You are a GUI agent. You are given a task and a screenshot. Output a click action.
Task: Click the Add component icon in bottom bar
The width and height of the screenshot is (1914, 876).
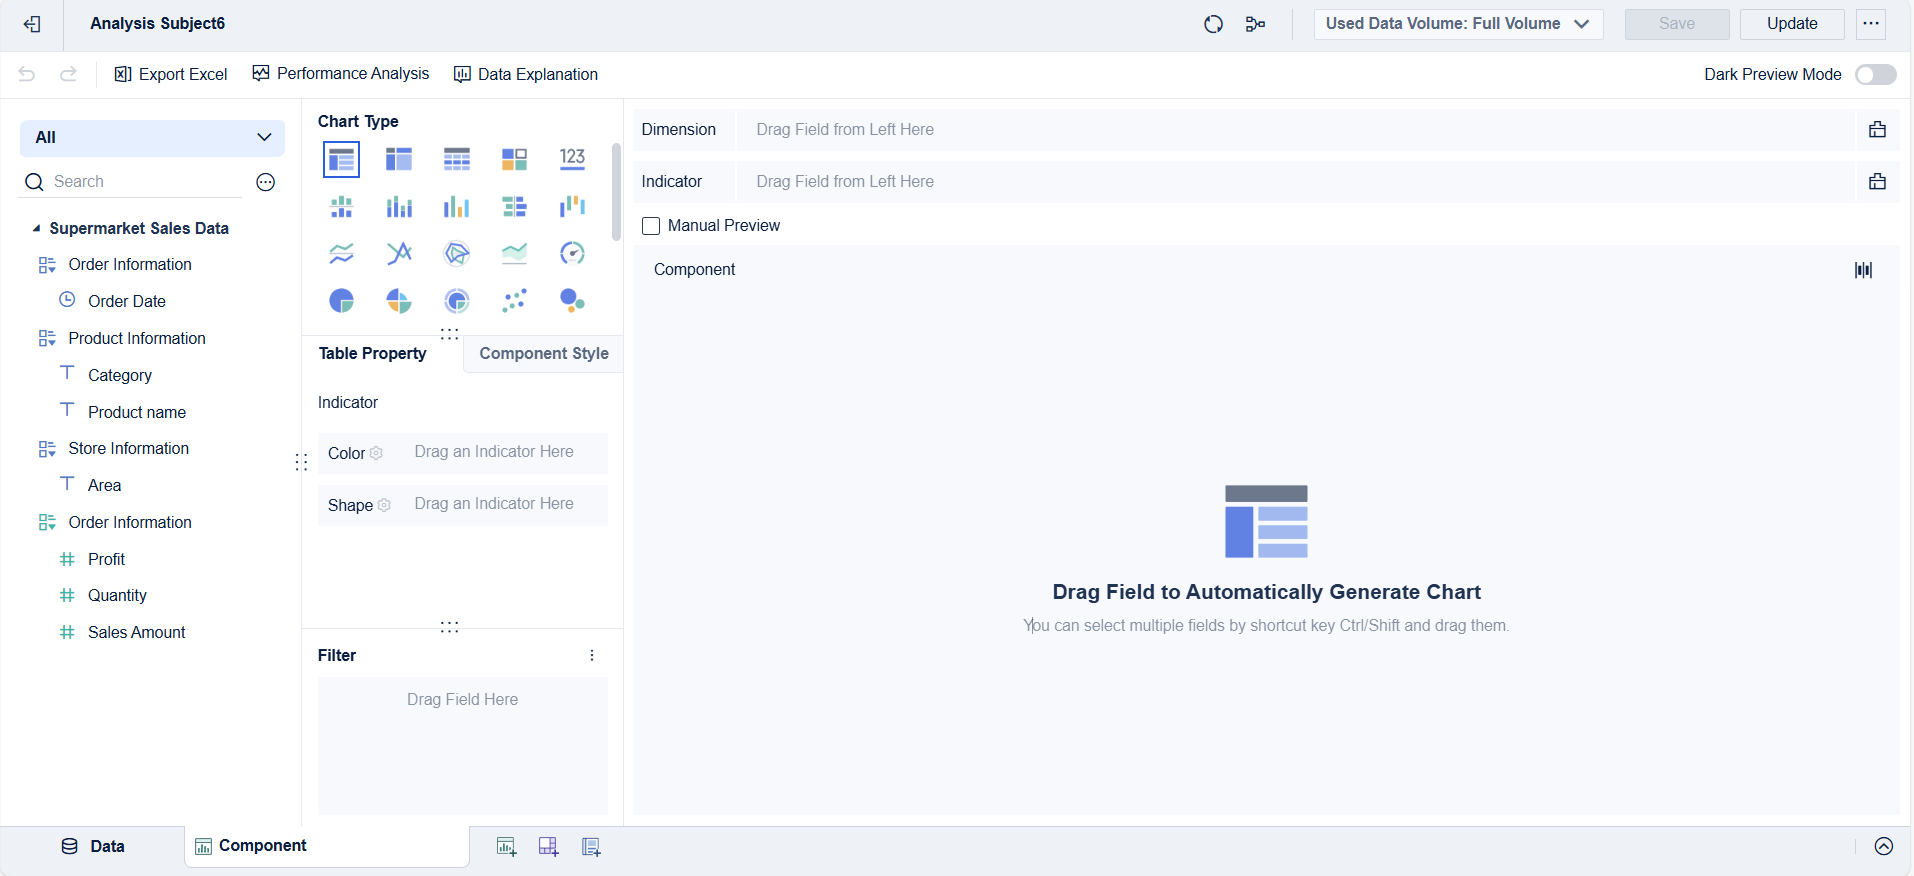[x=507, y=847]
